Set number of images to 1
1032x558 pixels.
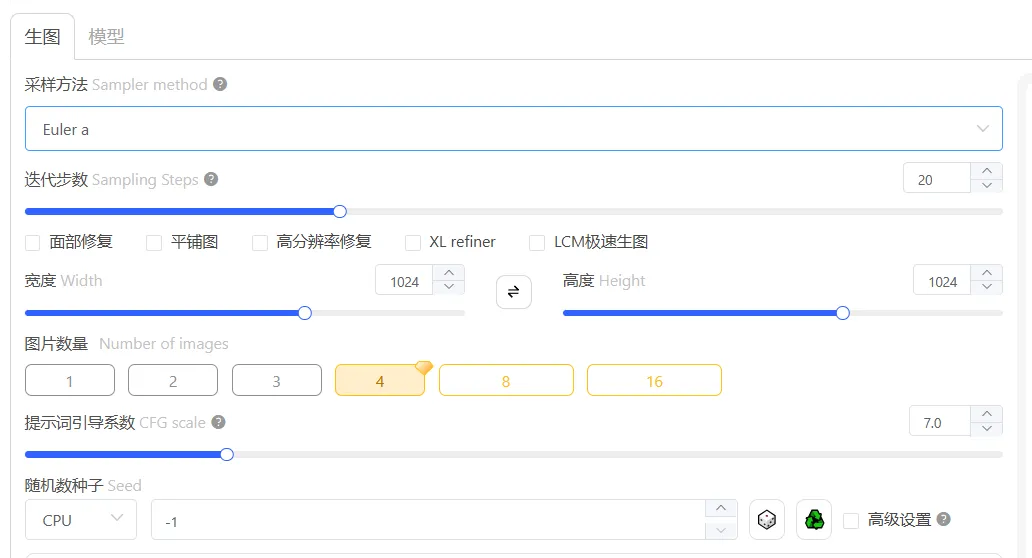point(69,381)
